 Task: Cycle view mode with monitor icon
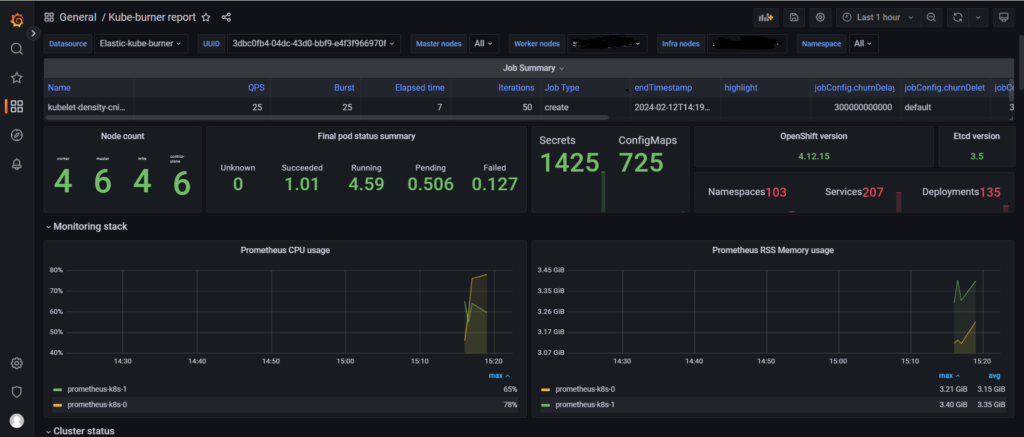point(1003,18)
